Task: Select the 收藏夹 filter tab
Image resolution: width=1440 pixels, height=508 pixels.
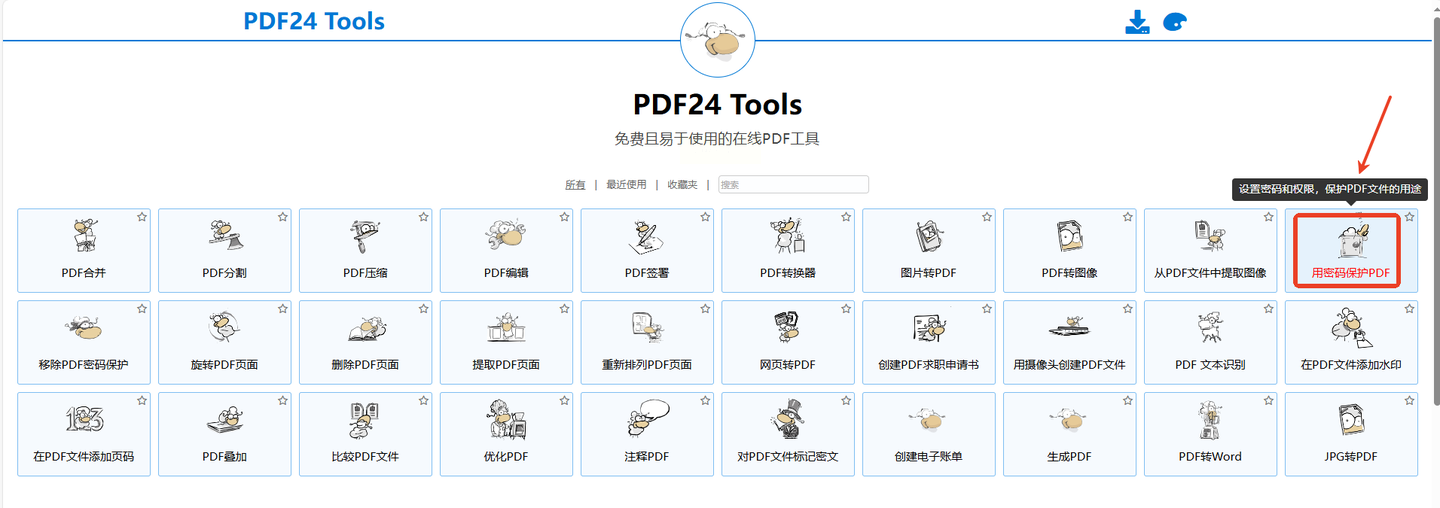Action: coord(682,185)
